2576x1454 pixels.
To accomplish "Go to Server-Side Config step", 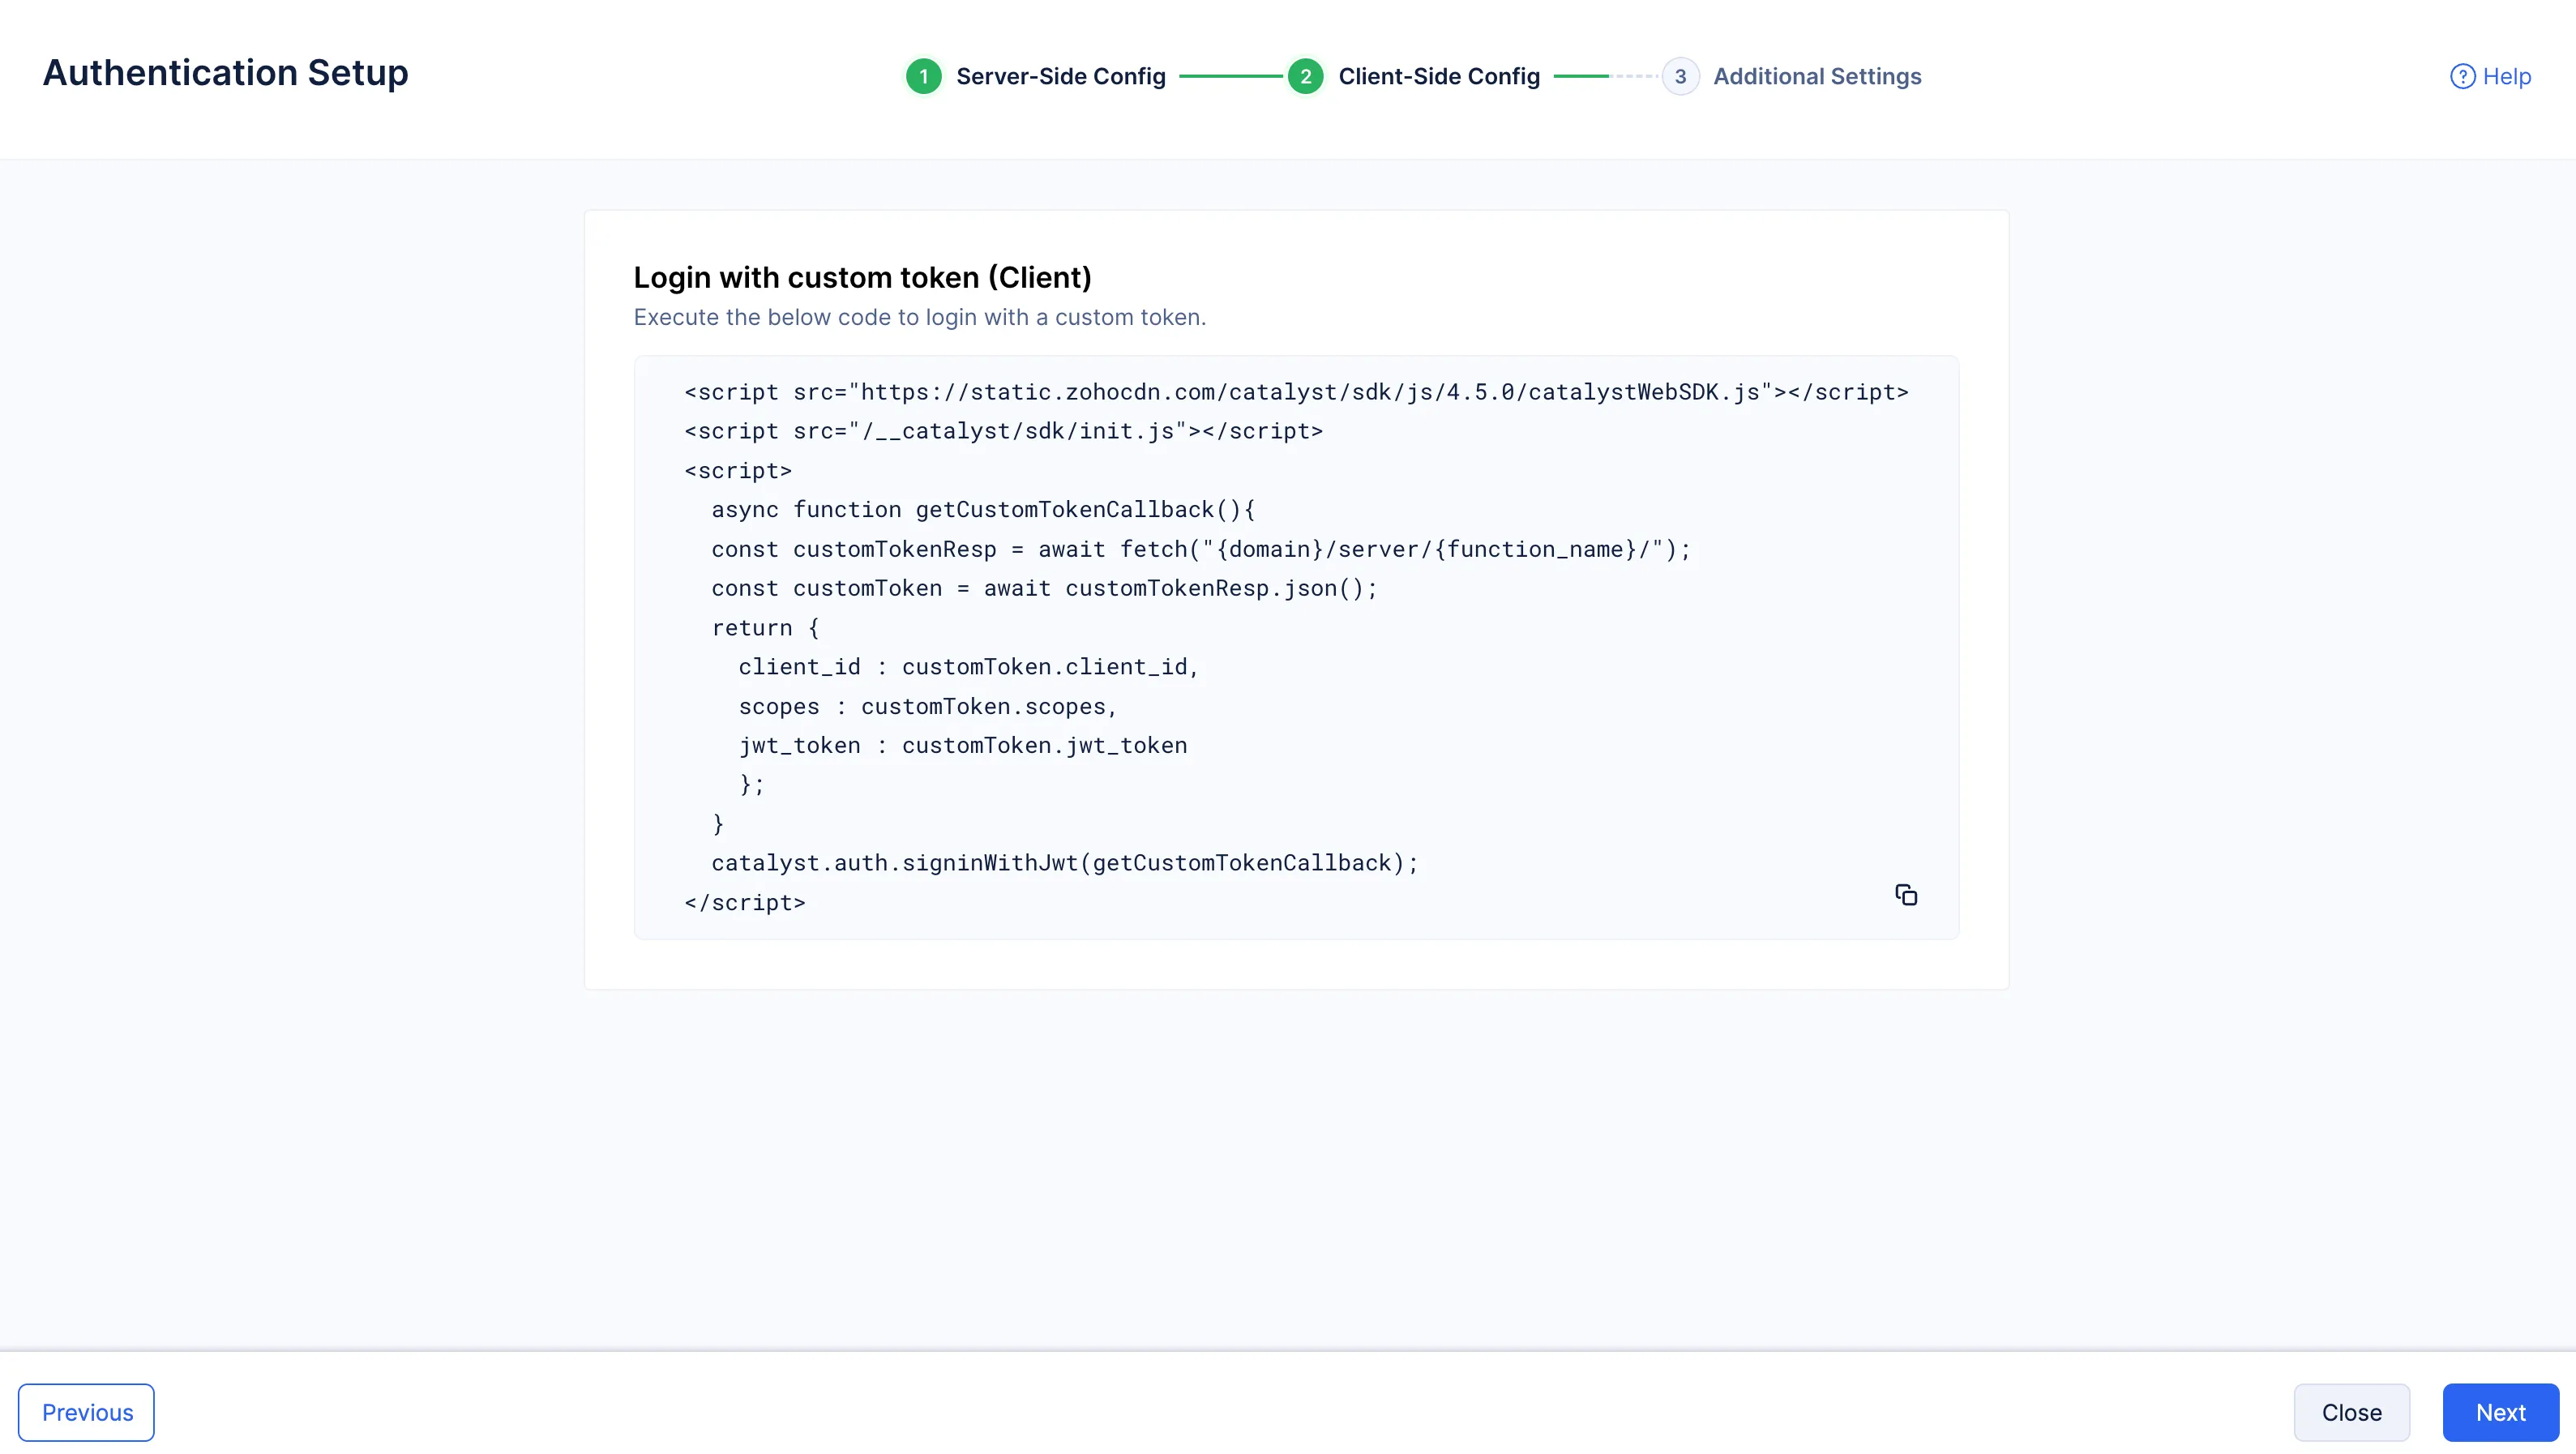I will pyautogui.click(x=1060, y=76).
